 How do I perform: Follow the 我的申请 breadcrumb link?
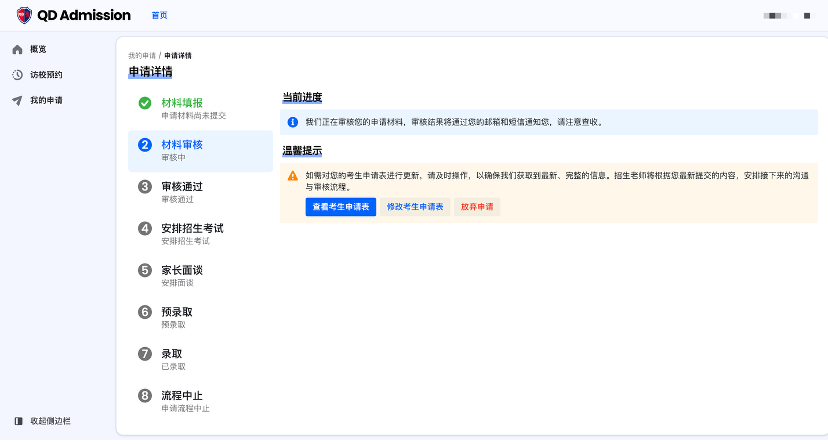pyautogui.click(x=141, y=56)
